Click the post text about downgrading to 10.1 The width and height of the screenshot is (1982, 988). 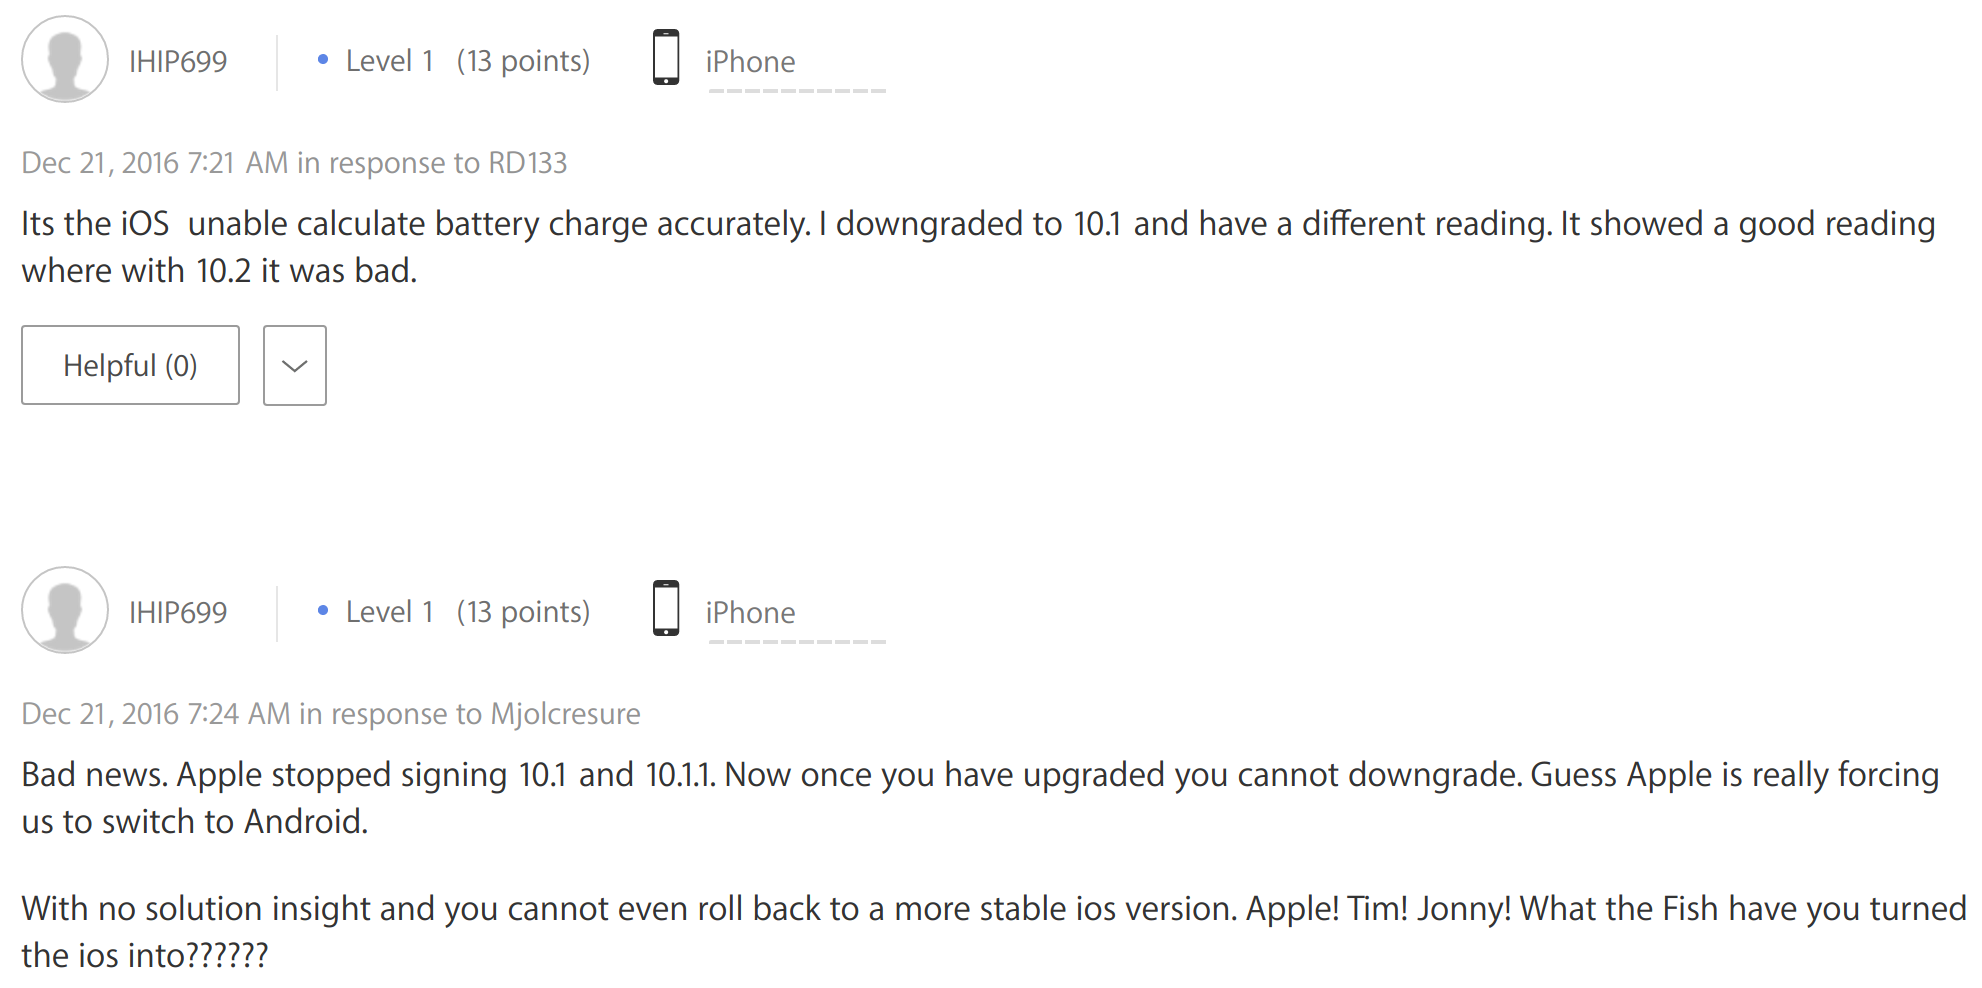(978, 247)
